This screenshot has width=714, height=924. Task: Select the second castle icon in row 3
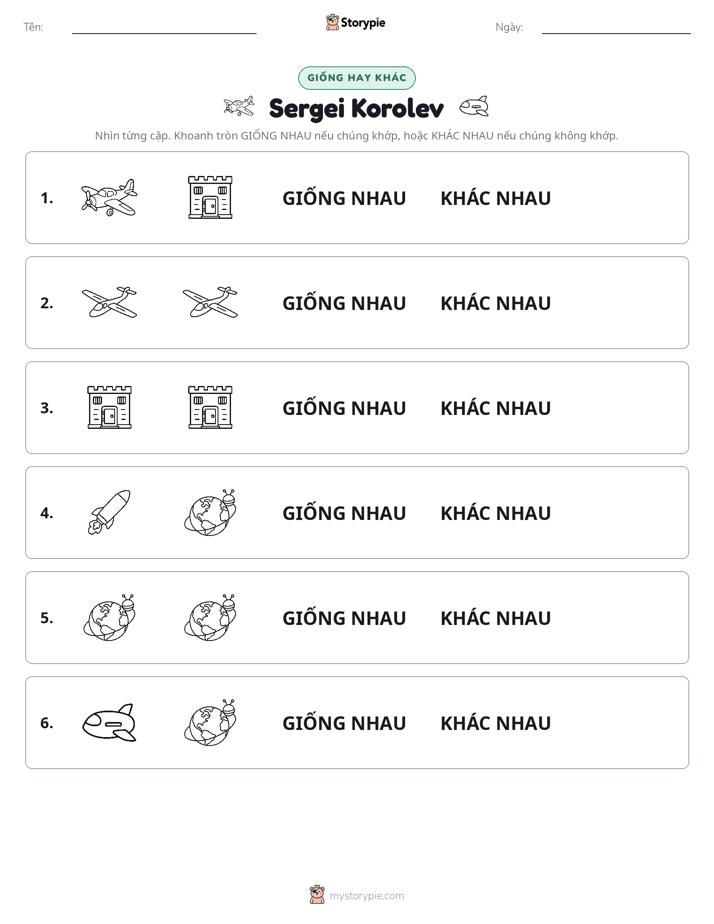[x=210, y=407]
